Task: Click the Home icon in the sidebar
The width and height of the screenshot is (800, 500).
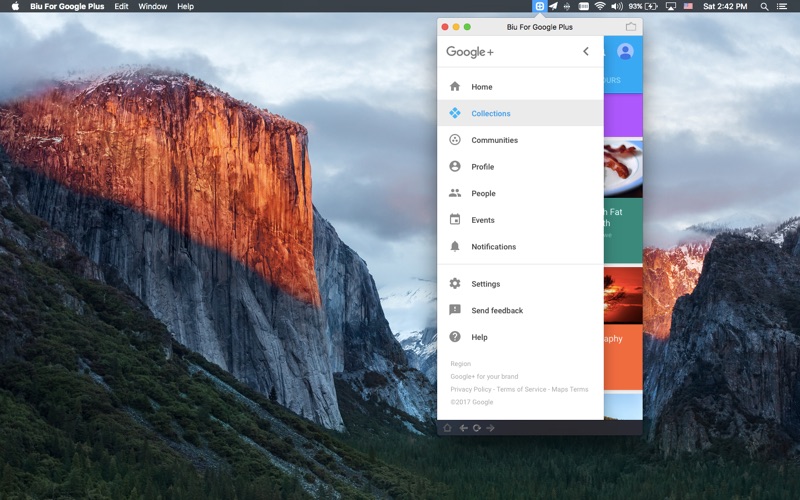Action: pyautogui.click(x=455, y=87)
